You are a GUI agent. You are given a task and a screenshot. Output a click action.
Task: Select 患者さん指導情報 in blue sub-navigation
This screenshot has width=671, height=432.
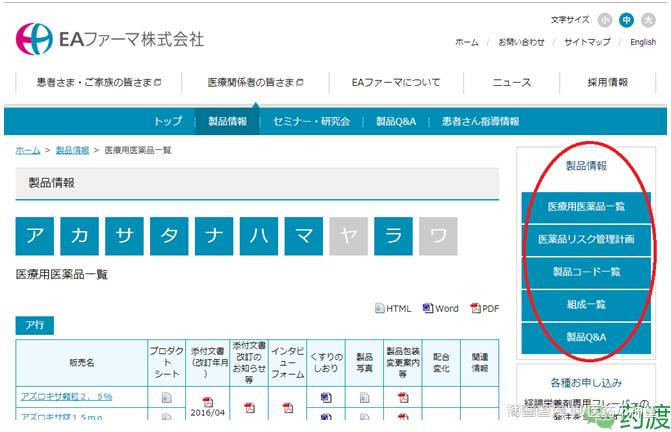pyautogui.click(x=481, y=121)
